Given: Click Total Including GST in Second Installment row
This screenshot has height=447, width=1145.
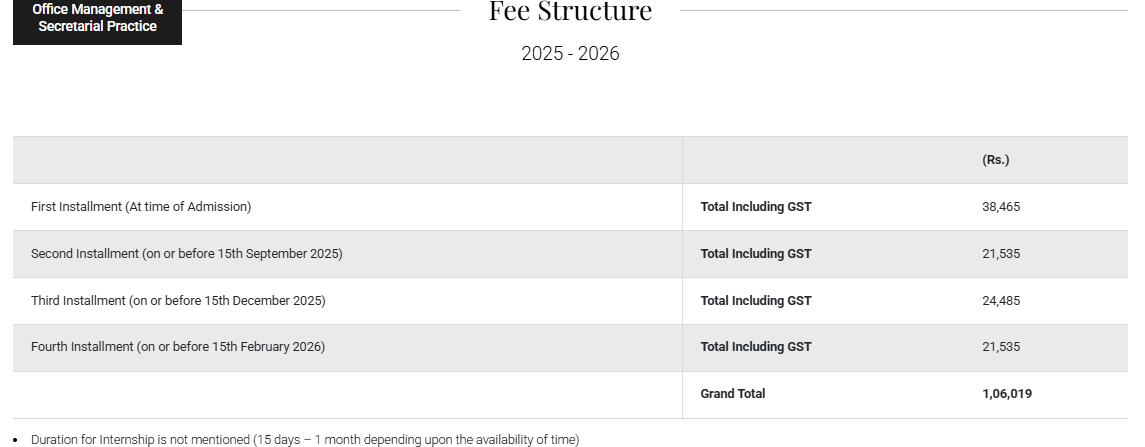Looking at the screenshot, I should 756,254.
